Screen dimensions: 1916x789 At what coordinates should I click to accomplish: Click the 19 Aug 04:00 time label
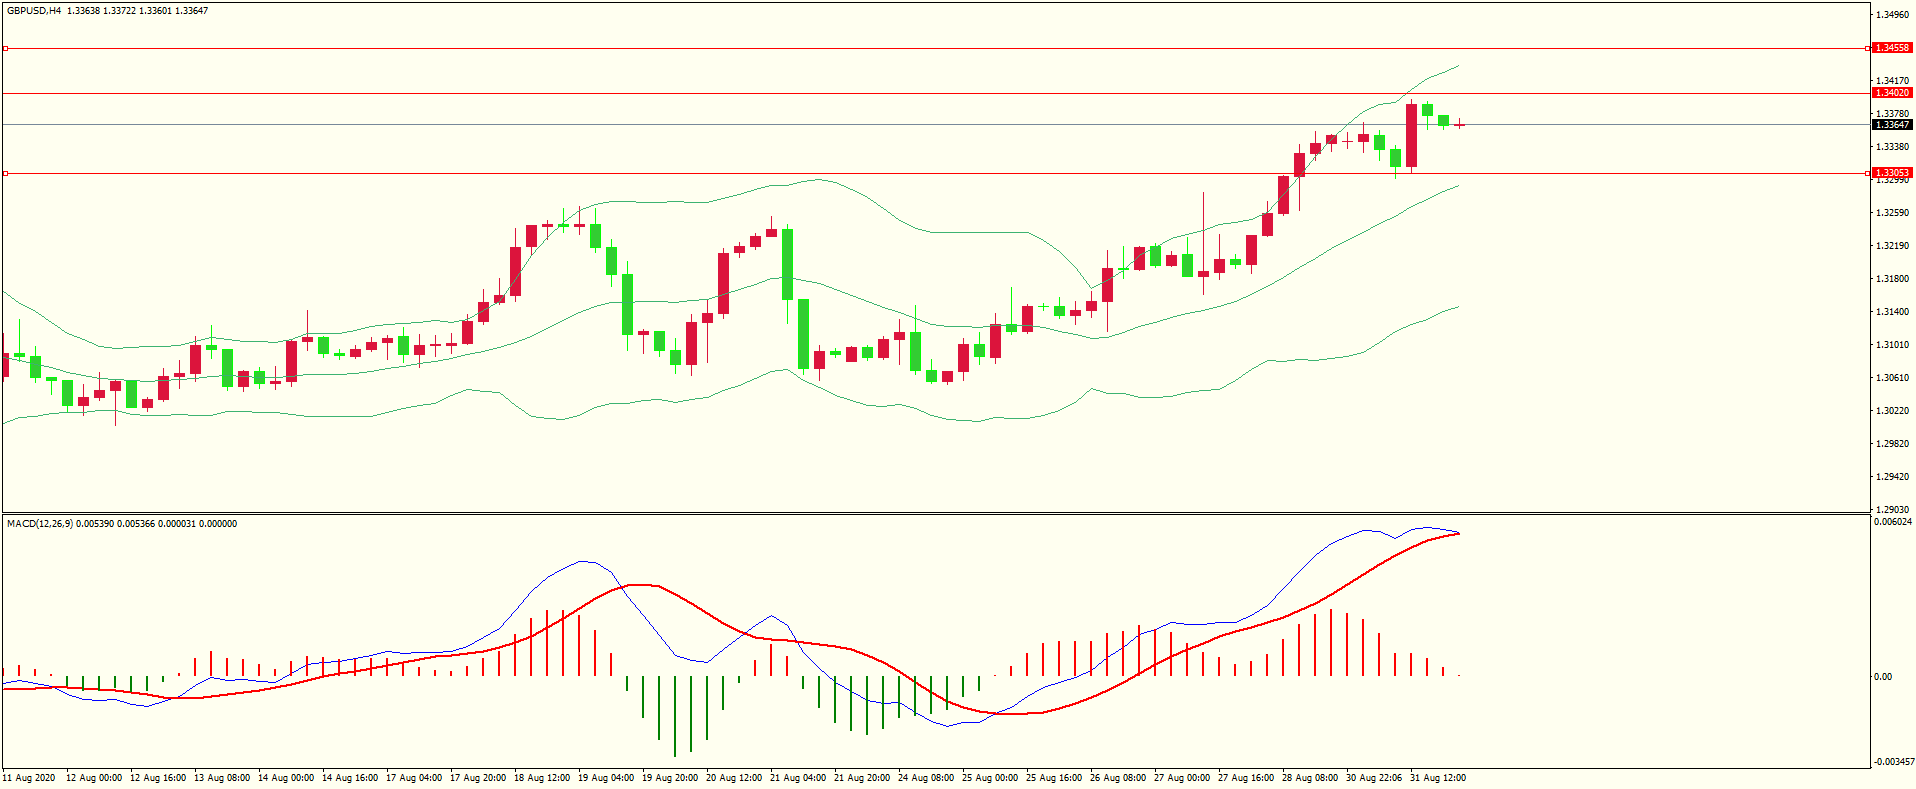tap(606, 778)
